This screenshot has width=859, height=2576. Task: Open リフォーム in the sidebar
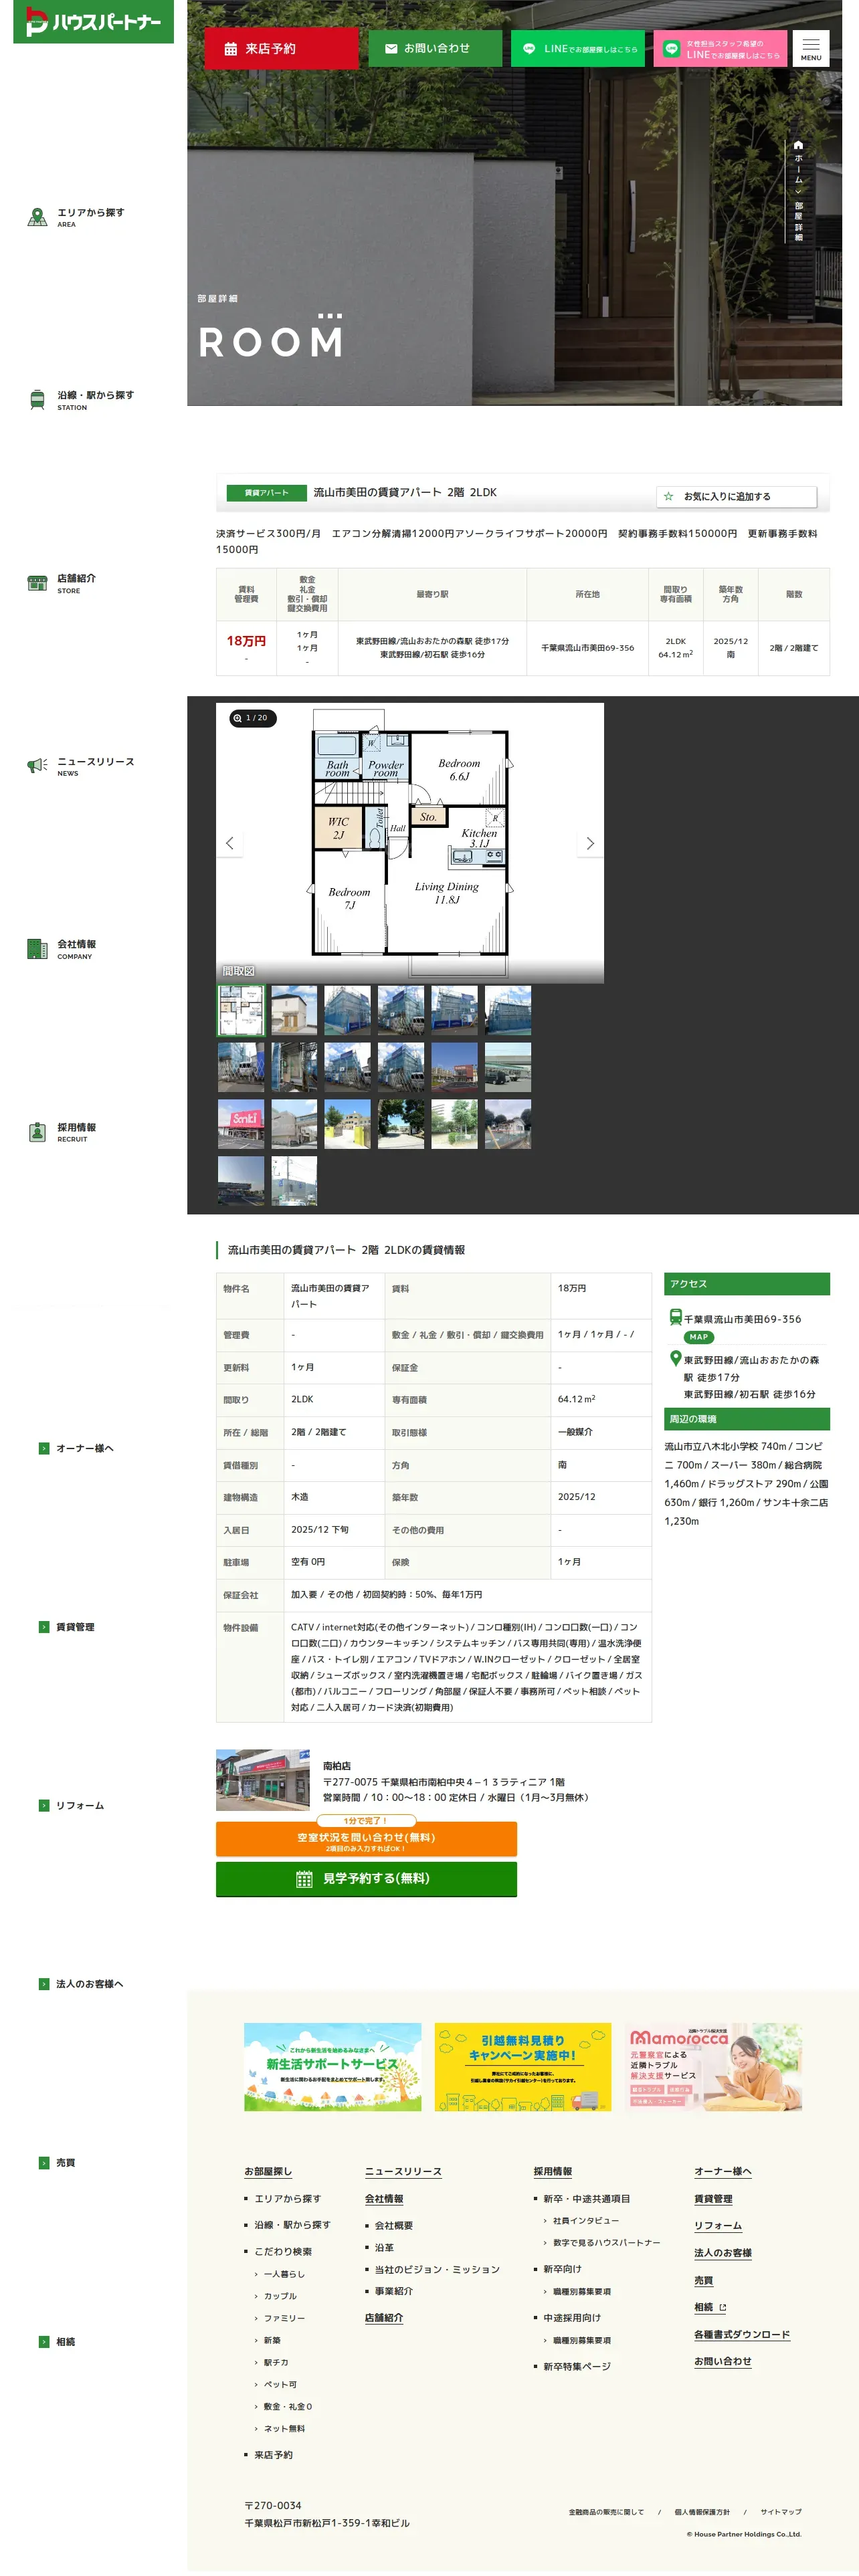79,1805
